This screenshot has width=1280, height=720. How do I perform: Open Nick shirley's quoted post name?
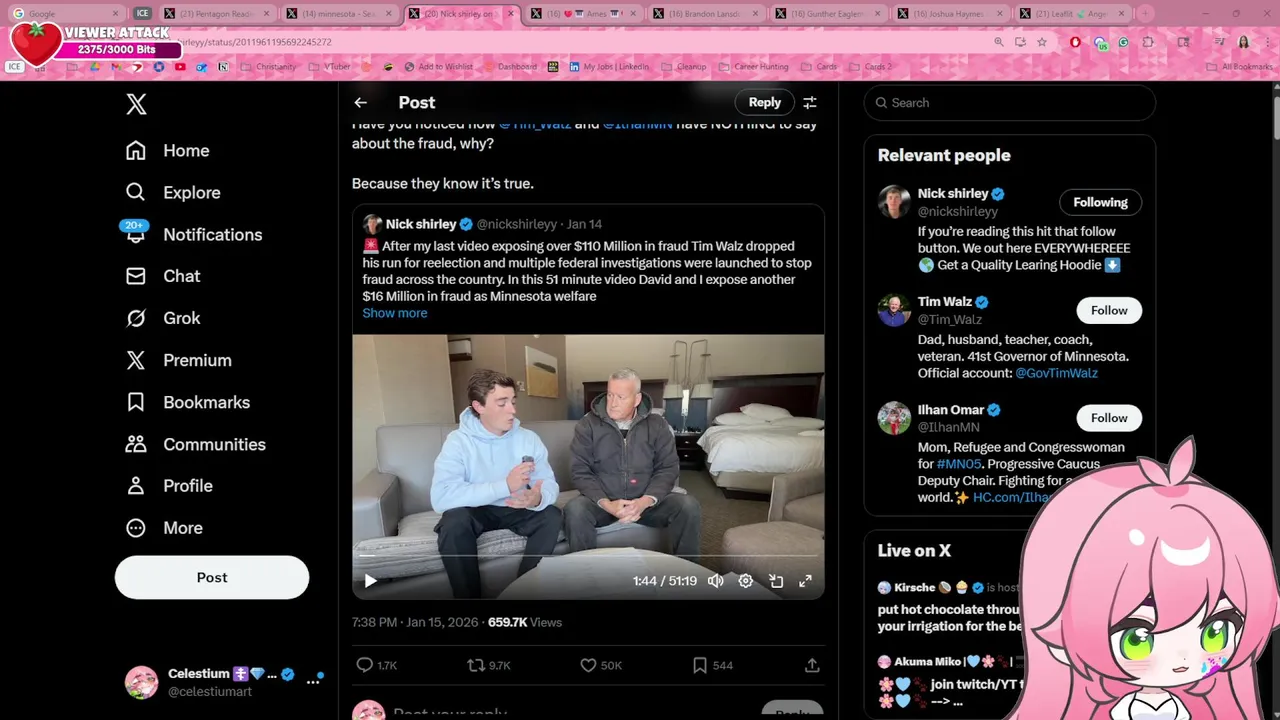pyautogui.click(x=421, y=224)
